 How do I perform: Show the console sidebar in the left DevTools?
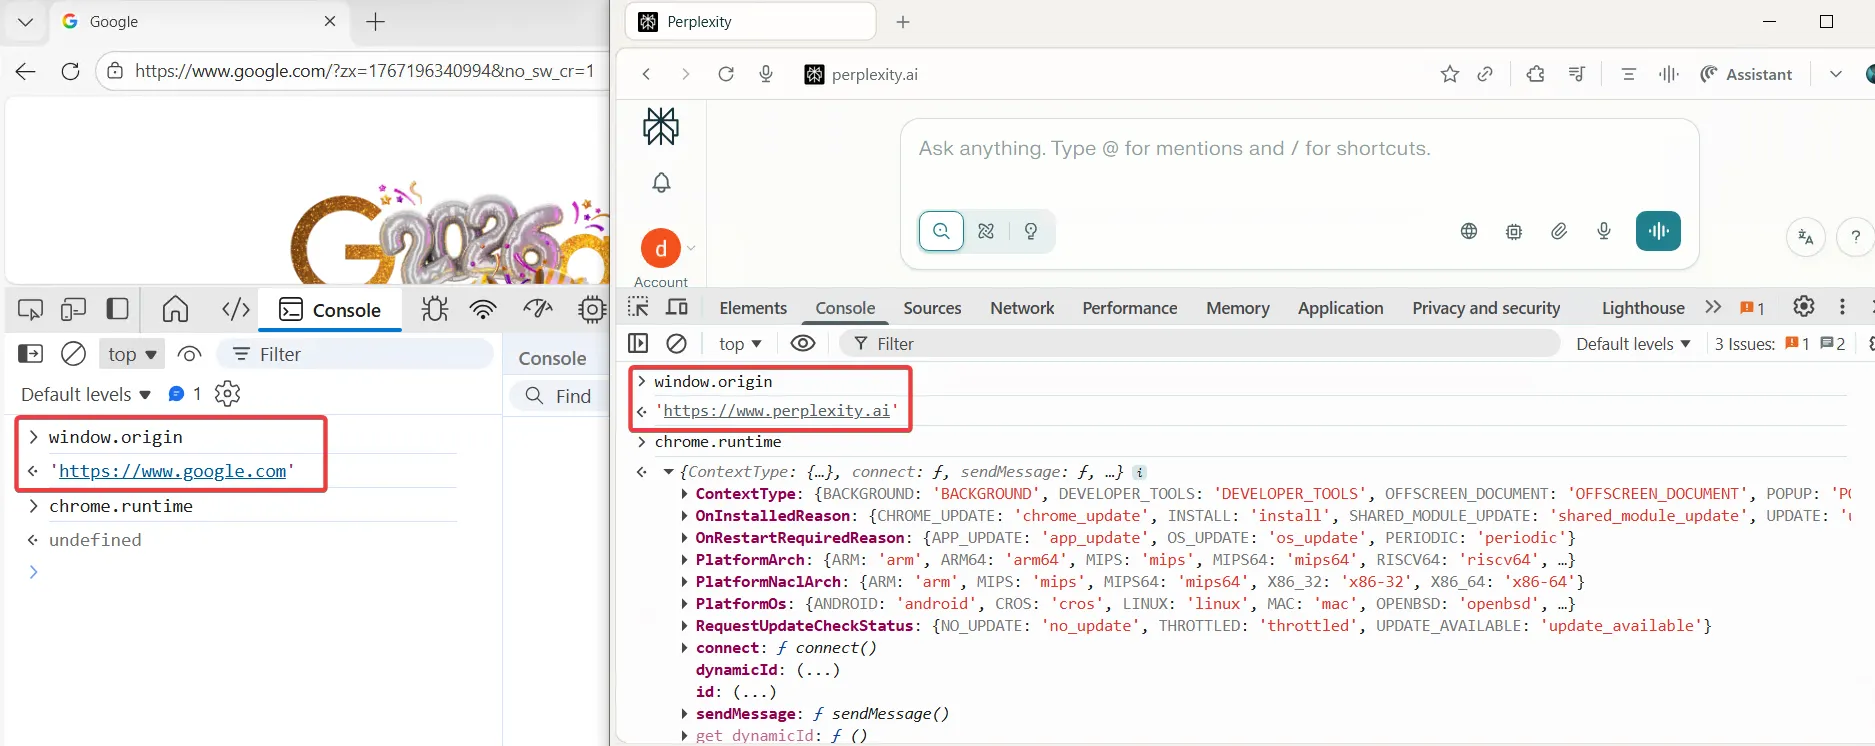point(31,354)
